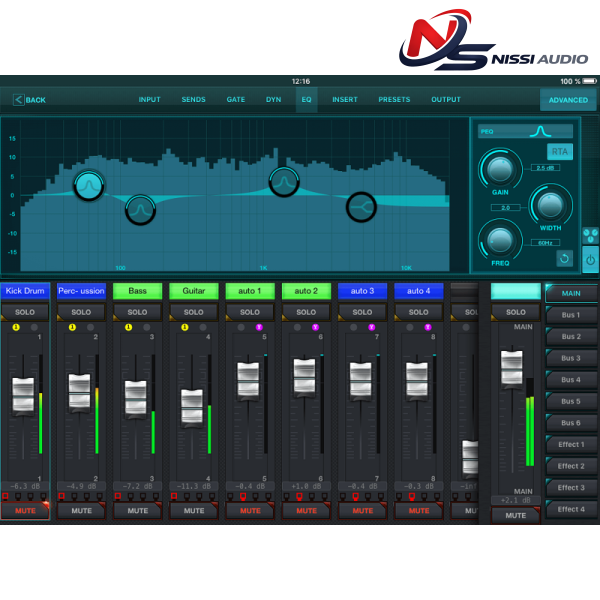Select the second EQ band node
600x600 pixels.
click(140, 209)
